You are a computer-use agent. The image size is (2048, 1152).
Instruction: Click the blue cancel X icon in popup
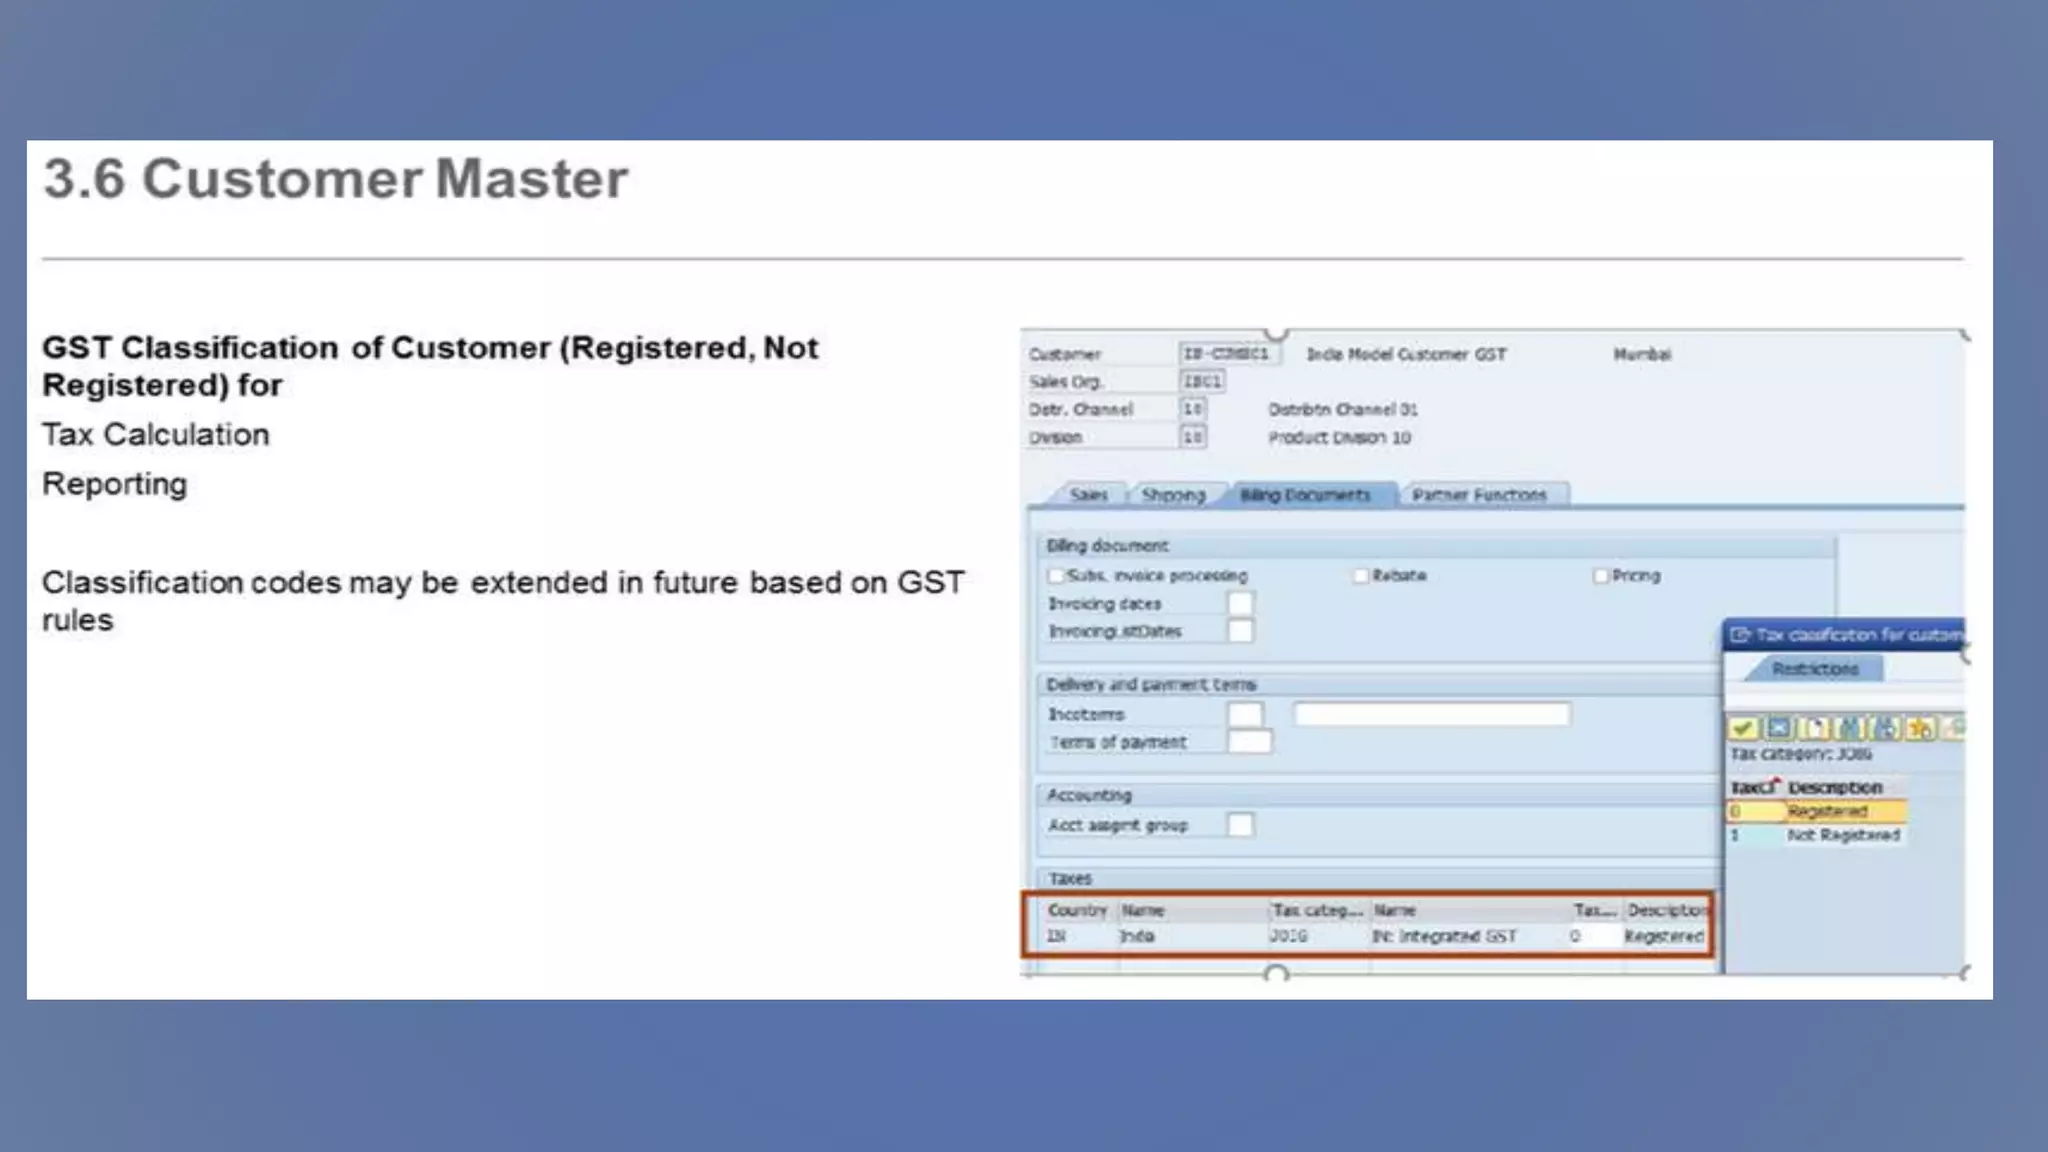pos(1779,729)
